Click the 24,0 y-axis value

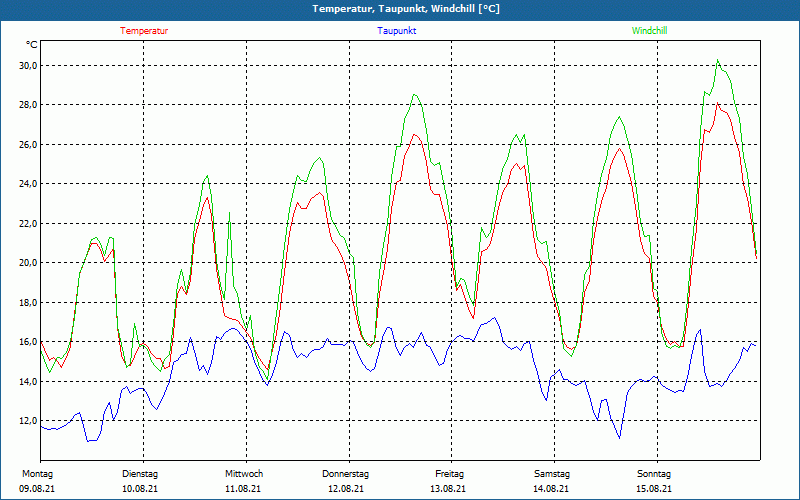pos(28,184)
